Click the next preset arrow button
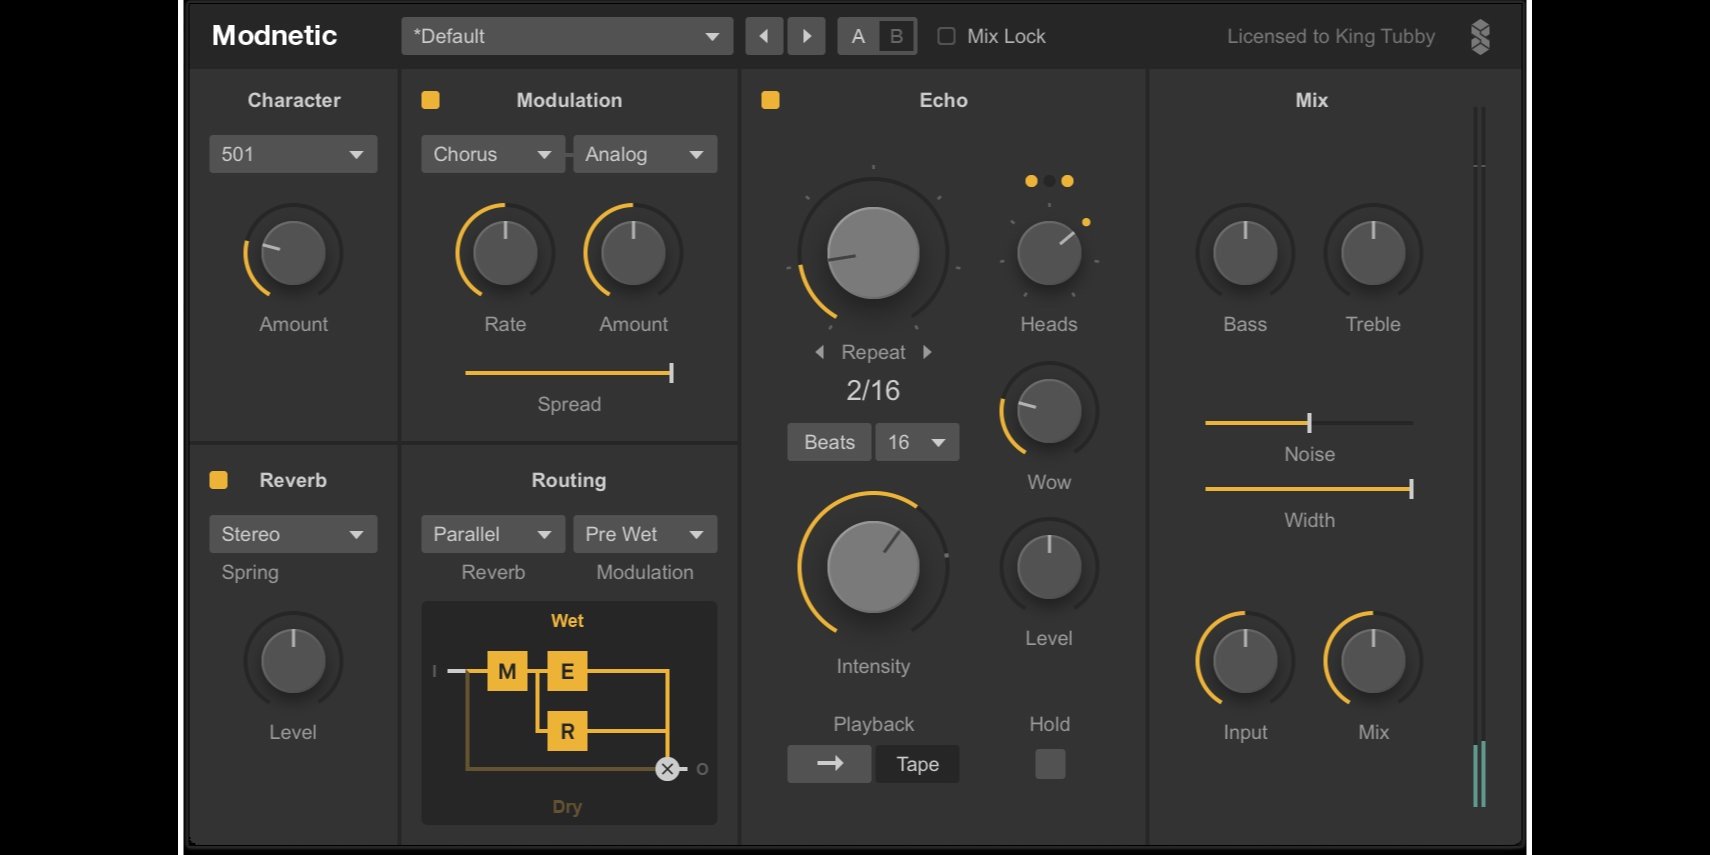The image size is (1710, 855). pos(806,36)
